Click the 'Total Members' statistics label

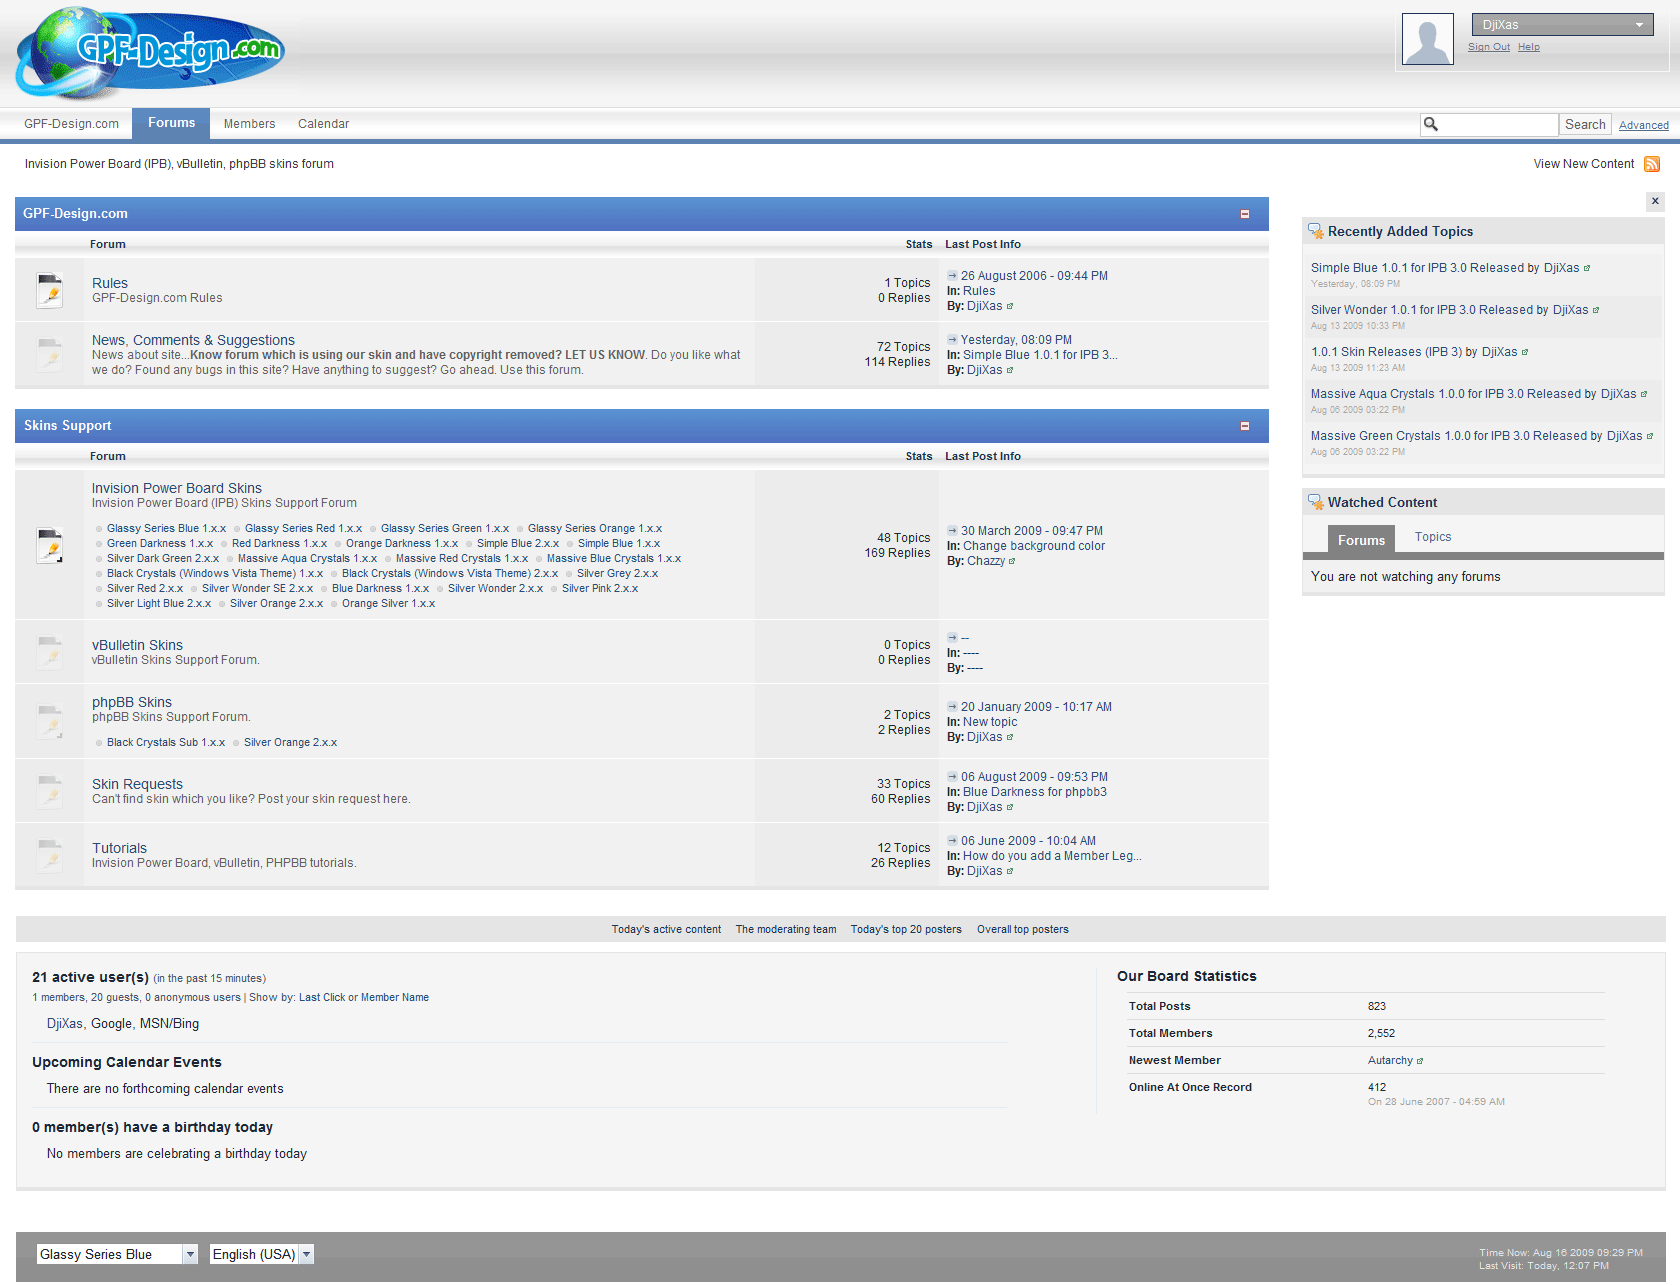[x=1170, y=1034]
